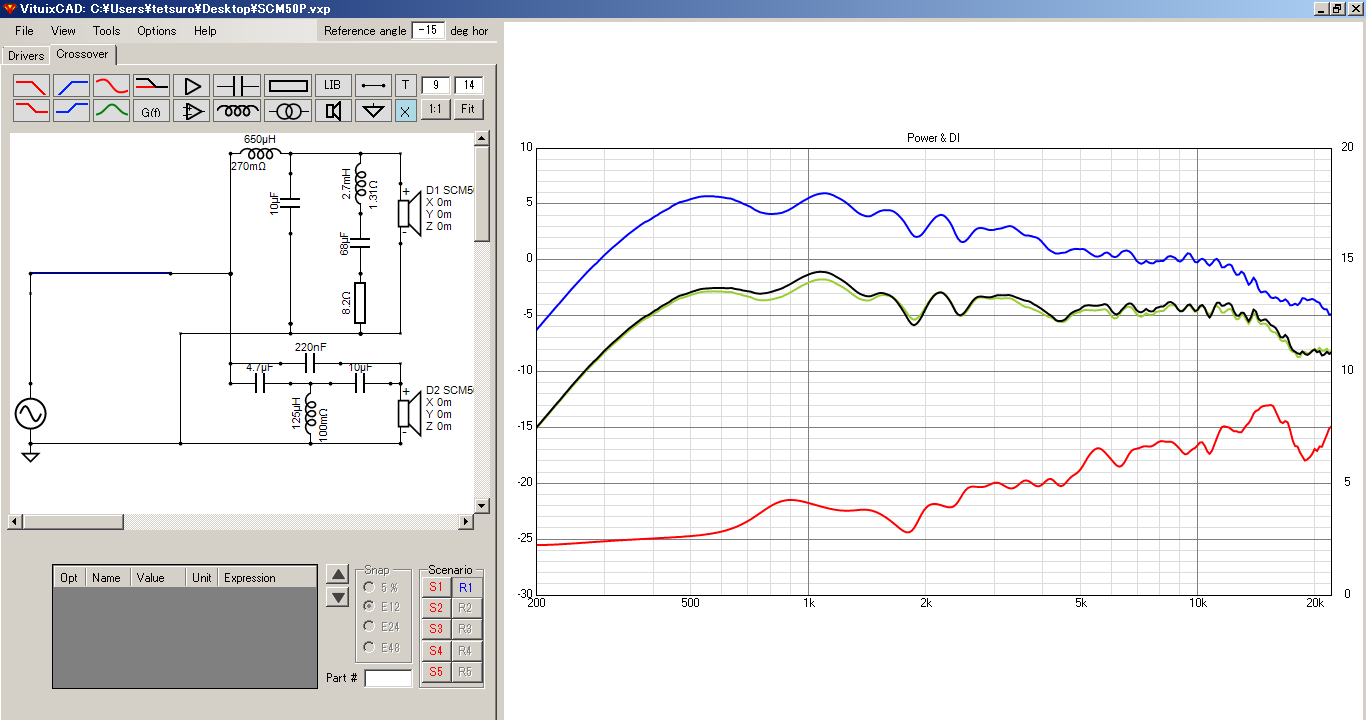Move part up with up arrow button
The height and width of the screenshot is (720, 1366).
tap(338, 575)
